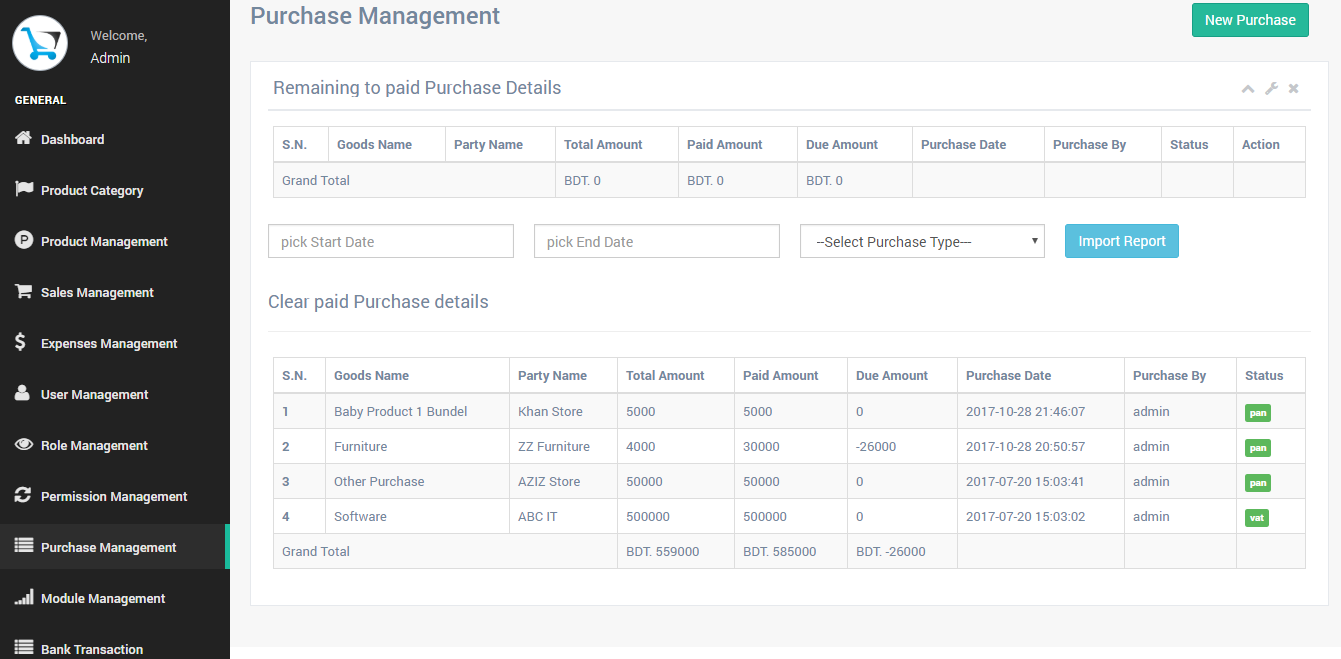Open panel settings wrench icon
This screenshot has width=1341, height=659.
(1271, 88)
